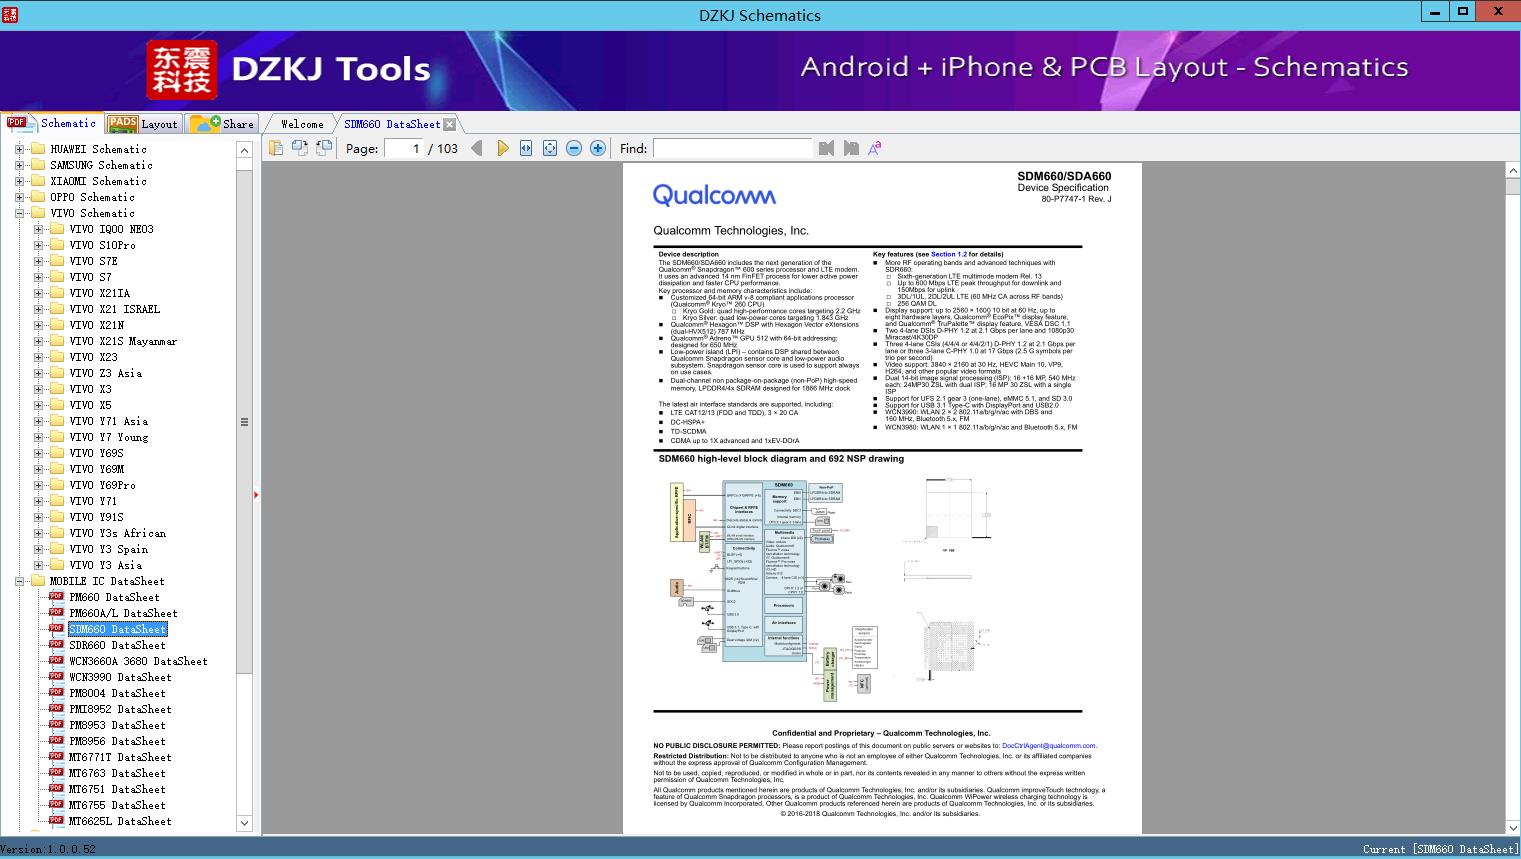Image resolution: width=1521 pixels, height=859 pixels.
Task: Open PMI8952 DataSheet
Action: tap(120, 709)
